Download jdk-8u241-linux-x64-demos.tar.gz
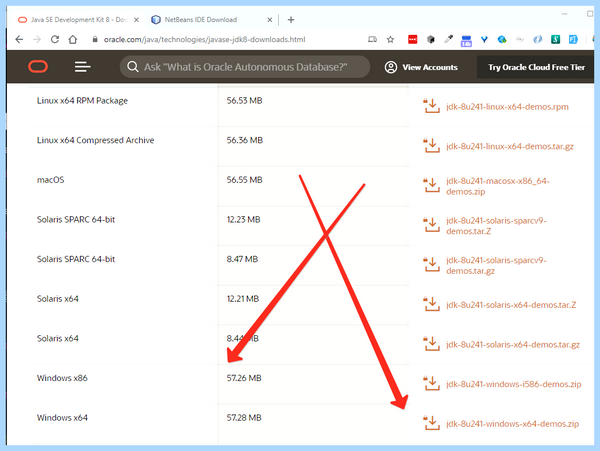The image size is (600, 451). (510, 146)
